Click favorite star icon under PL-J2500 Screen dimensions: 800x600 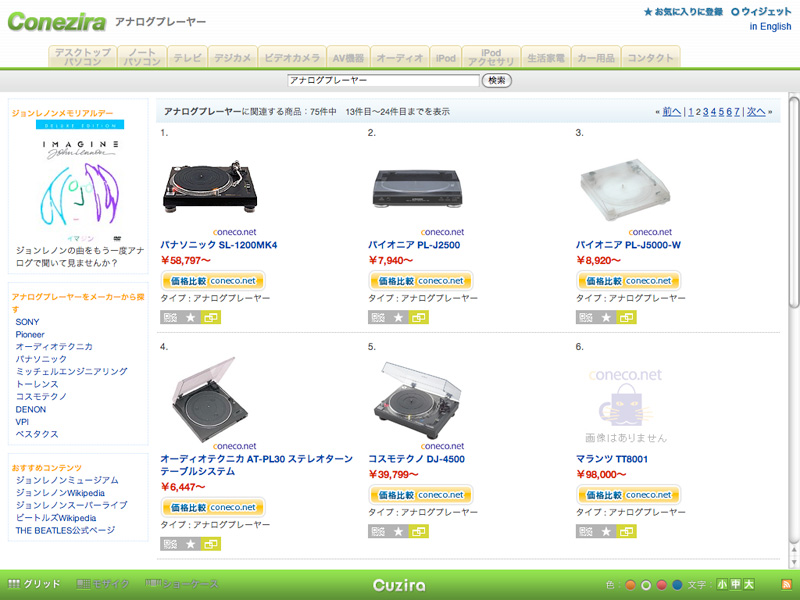(398, 317)
